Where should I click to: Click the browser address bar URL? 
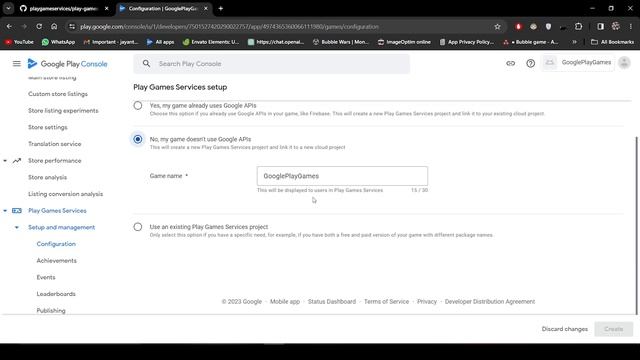229,27
